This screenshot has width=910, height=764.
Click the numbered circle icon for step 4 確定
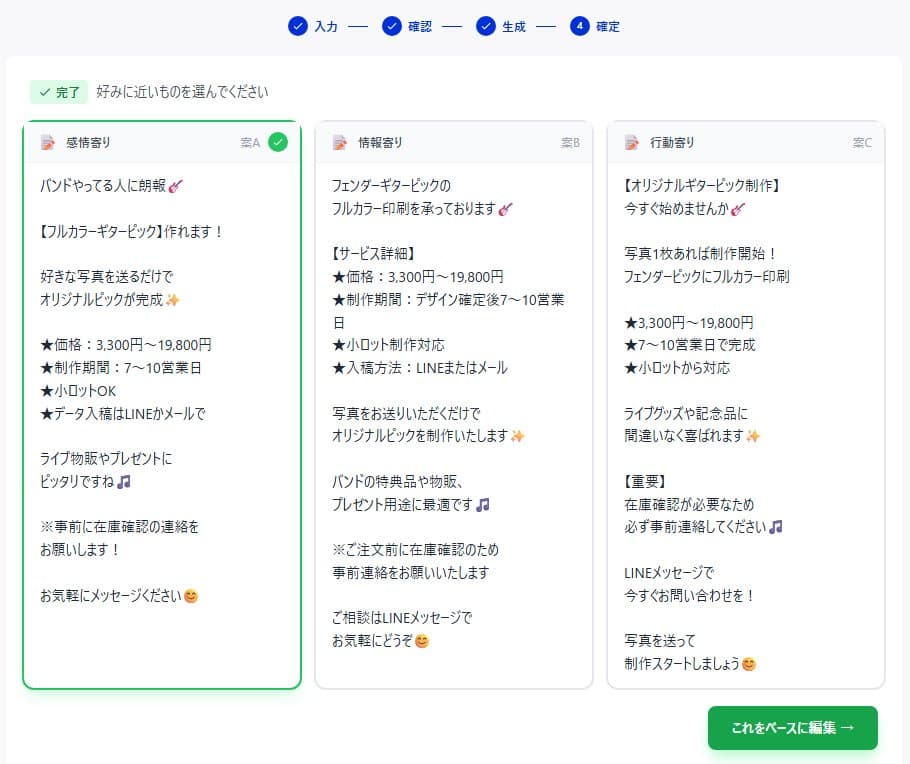[x=581, y=27]
